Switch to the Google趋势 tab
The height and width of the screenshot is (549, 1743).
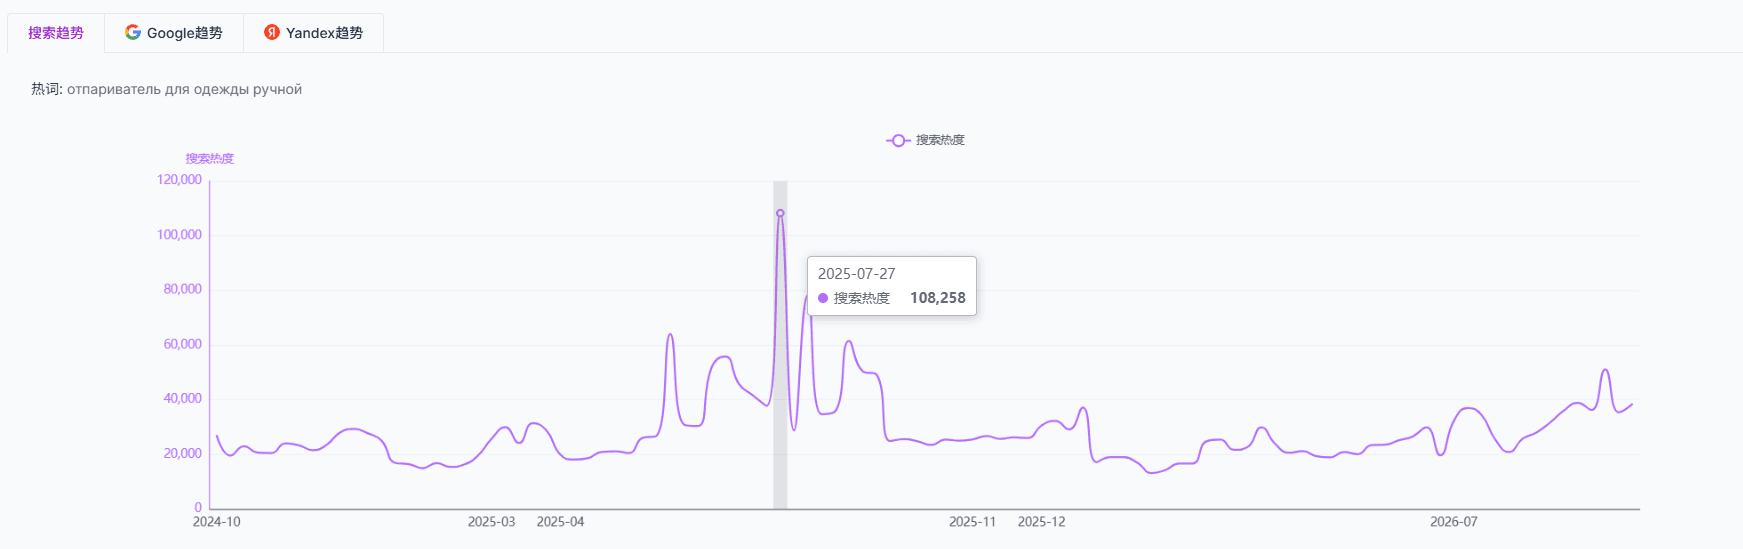(x=174, y=33)
